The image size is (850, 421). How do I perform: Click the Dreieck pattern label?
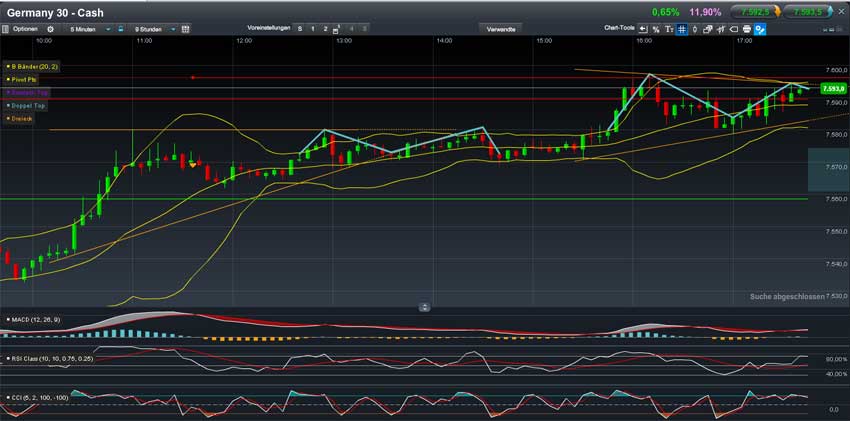coord(20,119)
